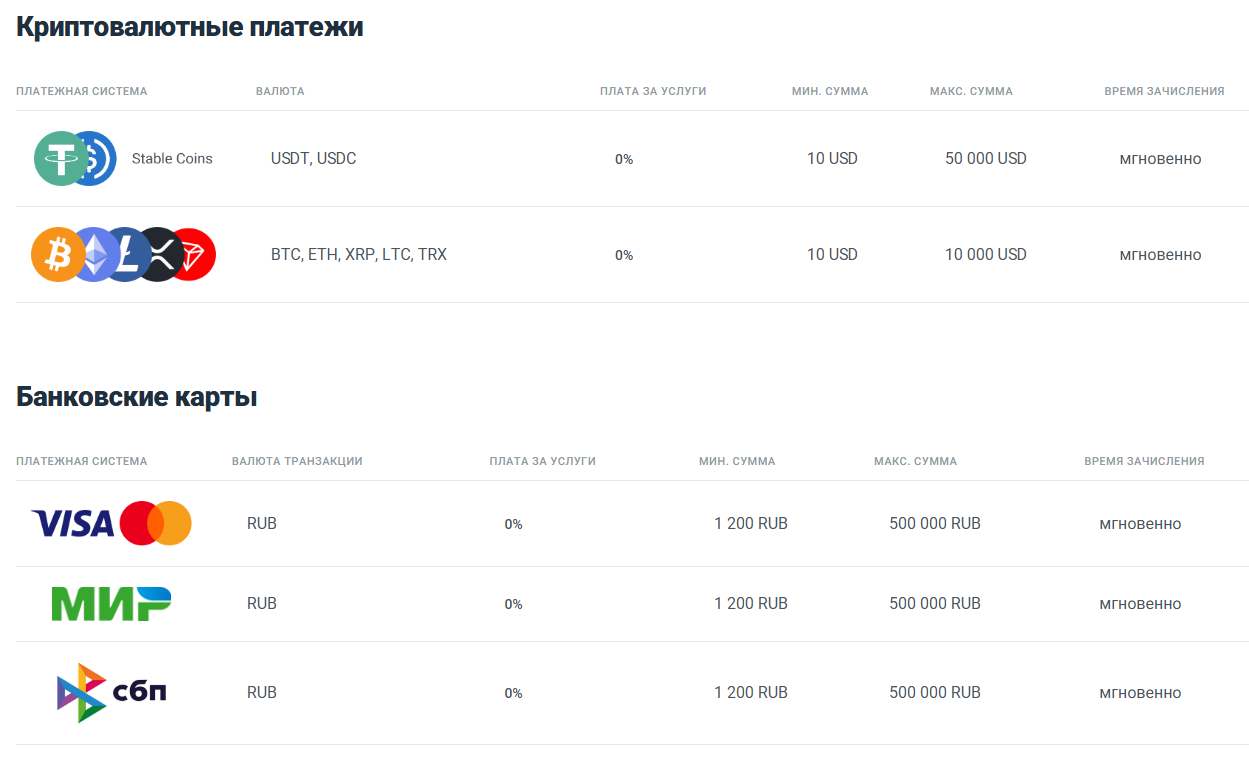Click the red TRON logo
The width and height of the screenshot is (1249, 759).
click(193, 254)
